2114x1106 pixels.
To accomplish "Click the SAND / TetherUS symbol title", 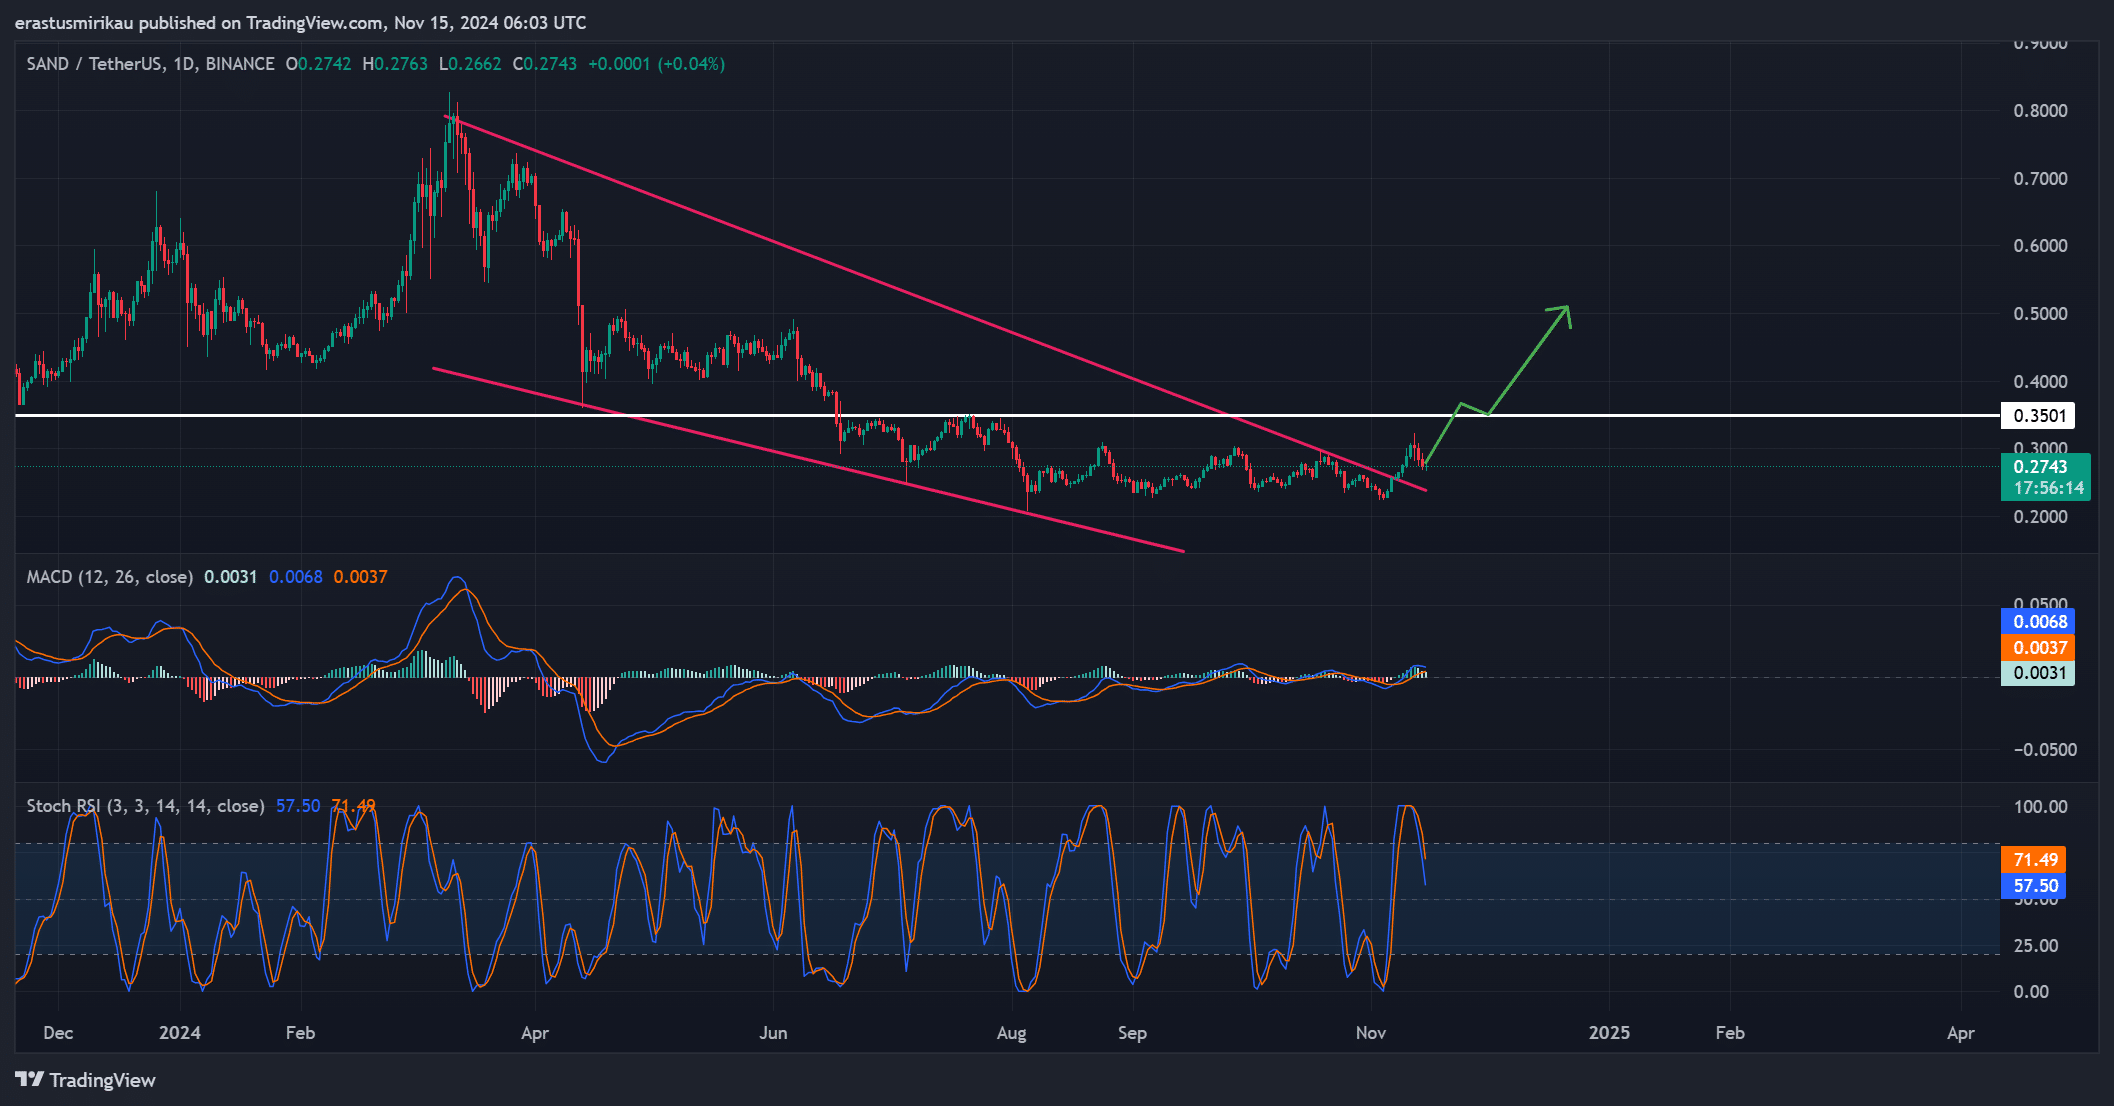I will (x=150, y=64).
